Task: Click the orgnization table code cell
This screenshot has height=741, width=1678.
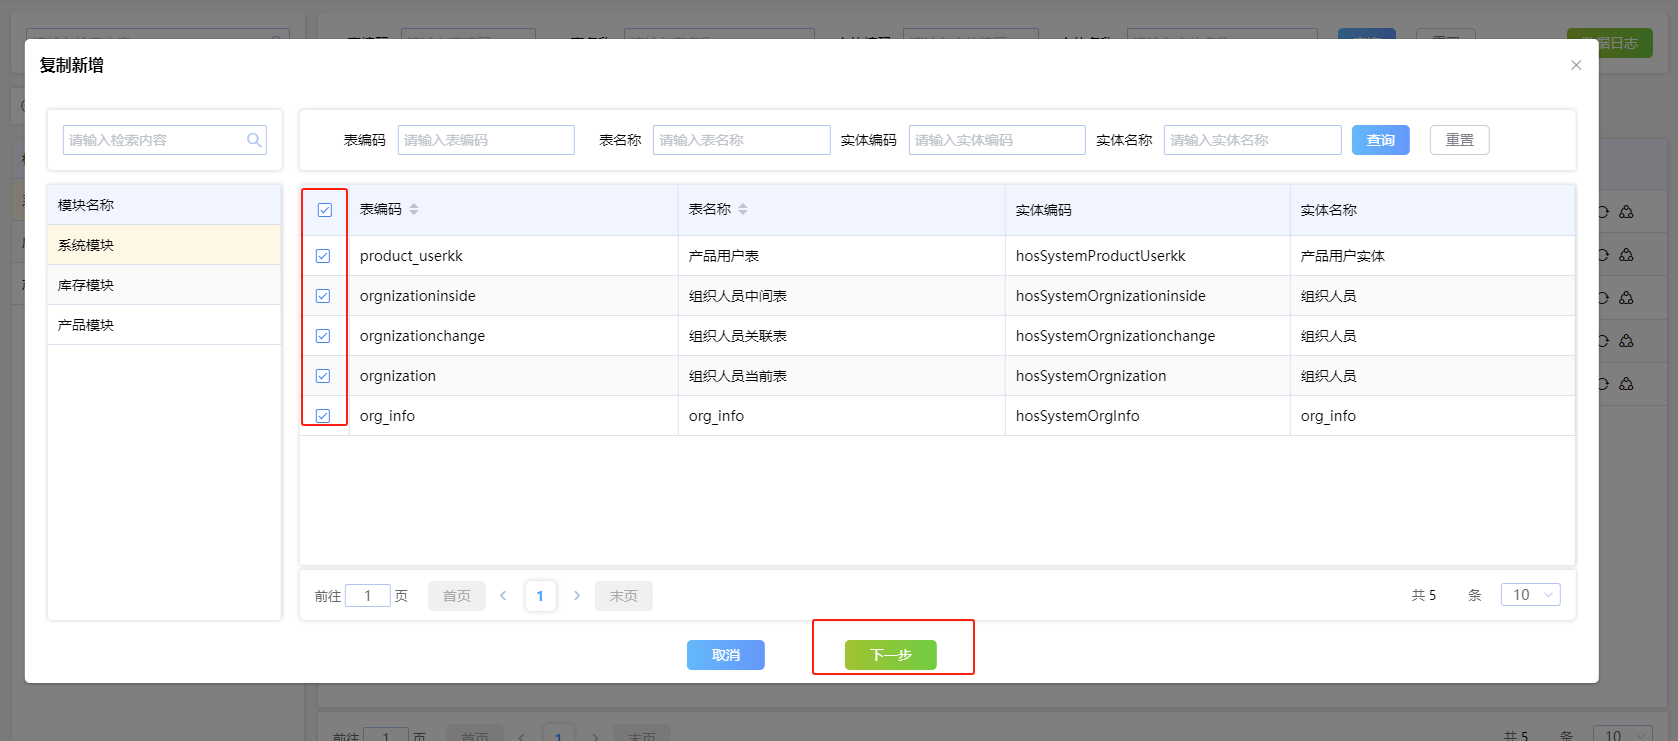Action: point(513,376)
